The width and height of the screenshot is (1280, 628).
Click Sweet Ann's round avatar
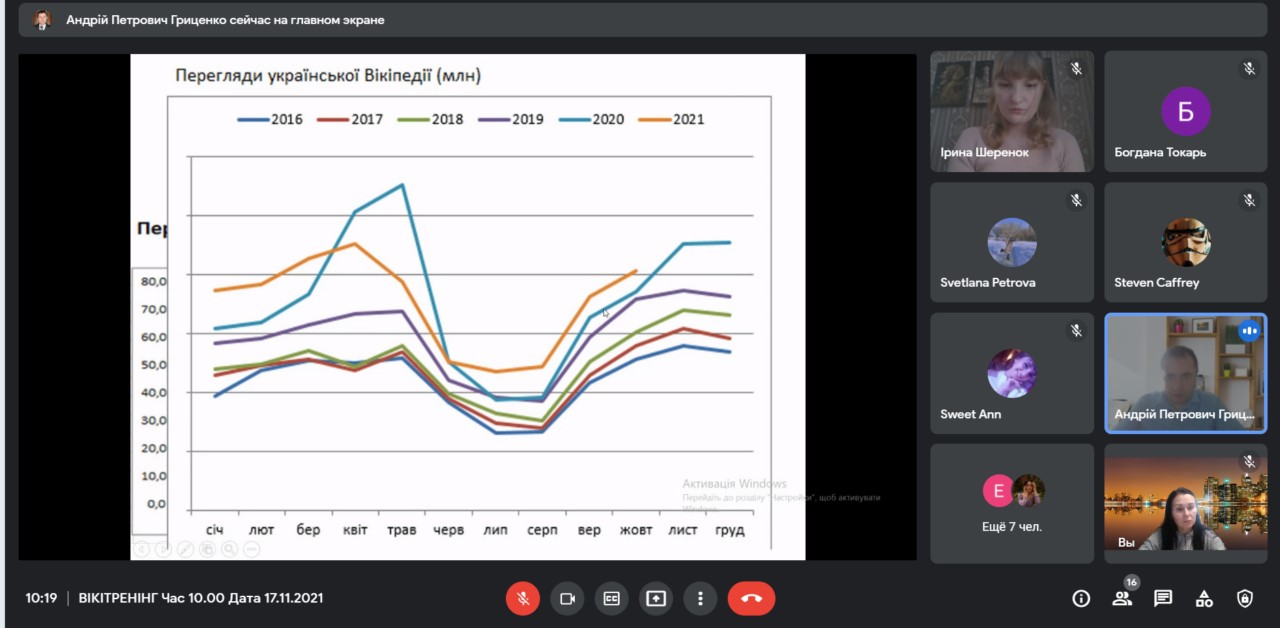pos(1012,373)
